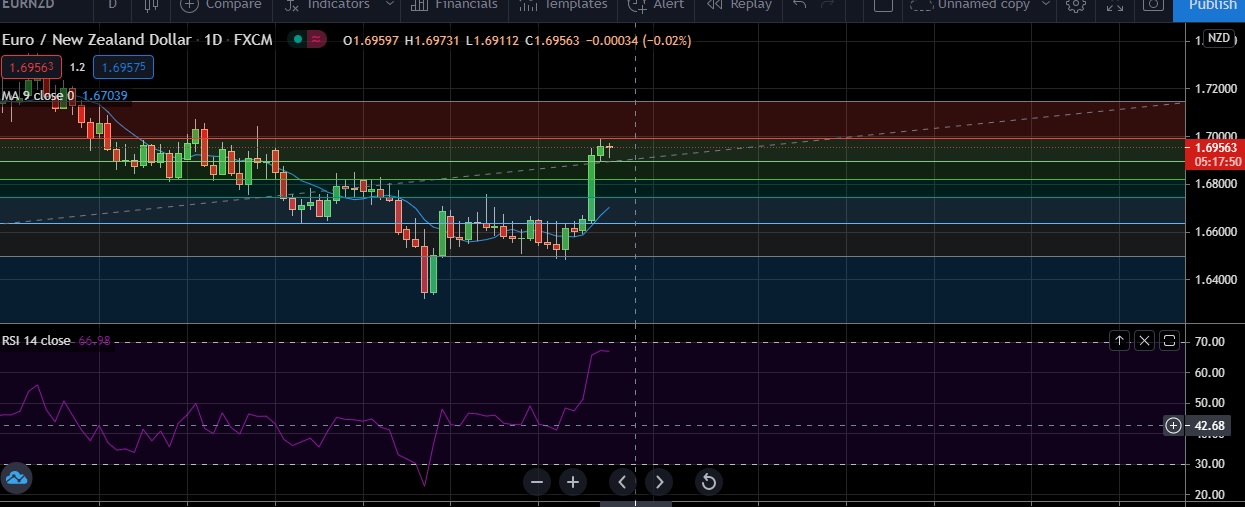The height and width of the screenshot is (507, 1245).
Task: Open the layout selector square icon
Action: (x=882, y=5)
